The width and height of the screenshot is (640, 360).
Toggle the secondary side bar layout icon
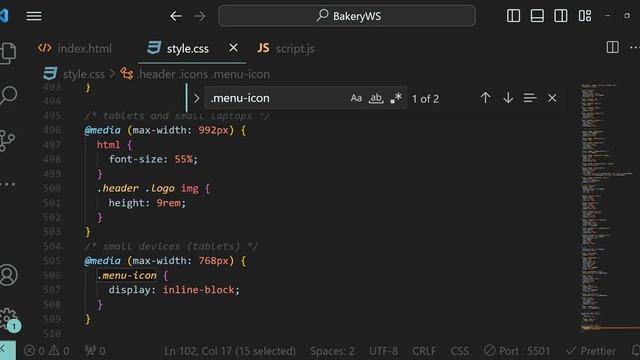[560, 16]
